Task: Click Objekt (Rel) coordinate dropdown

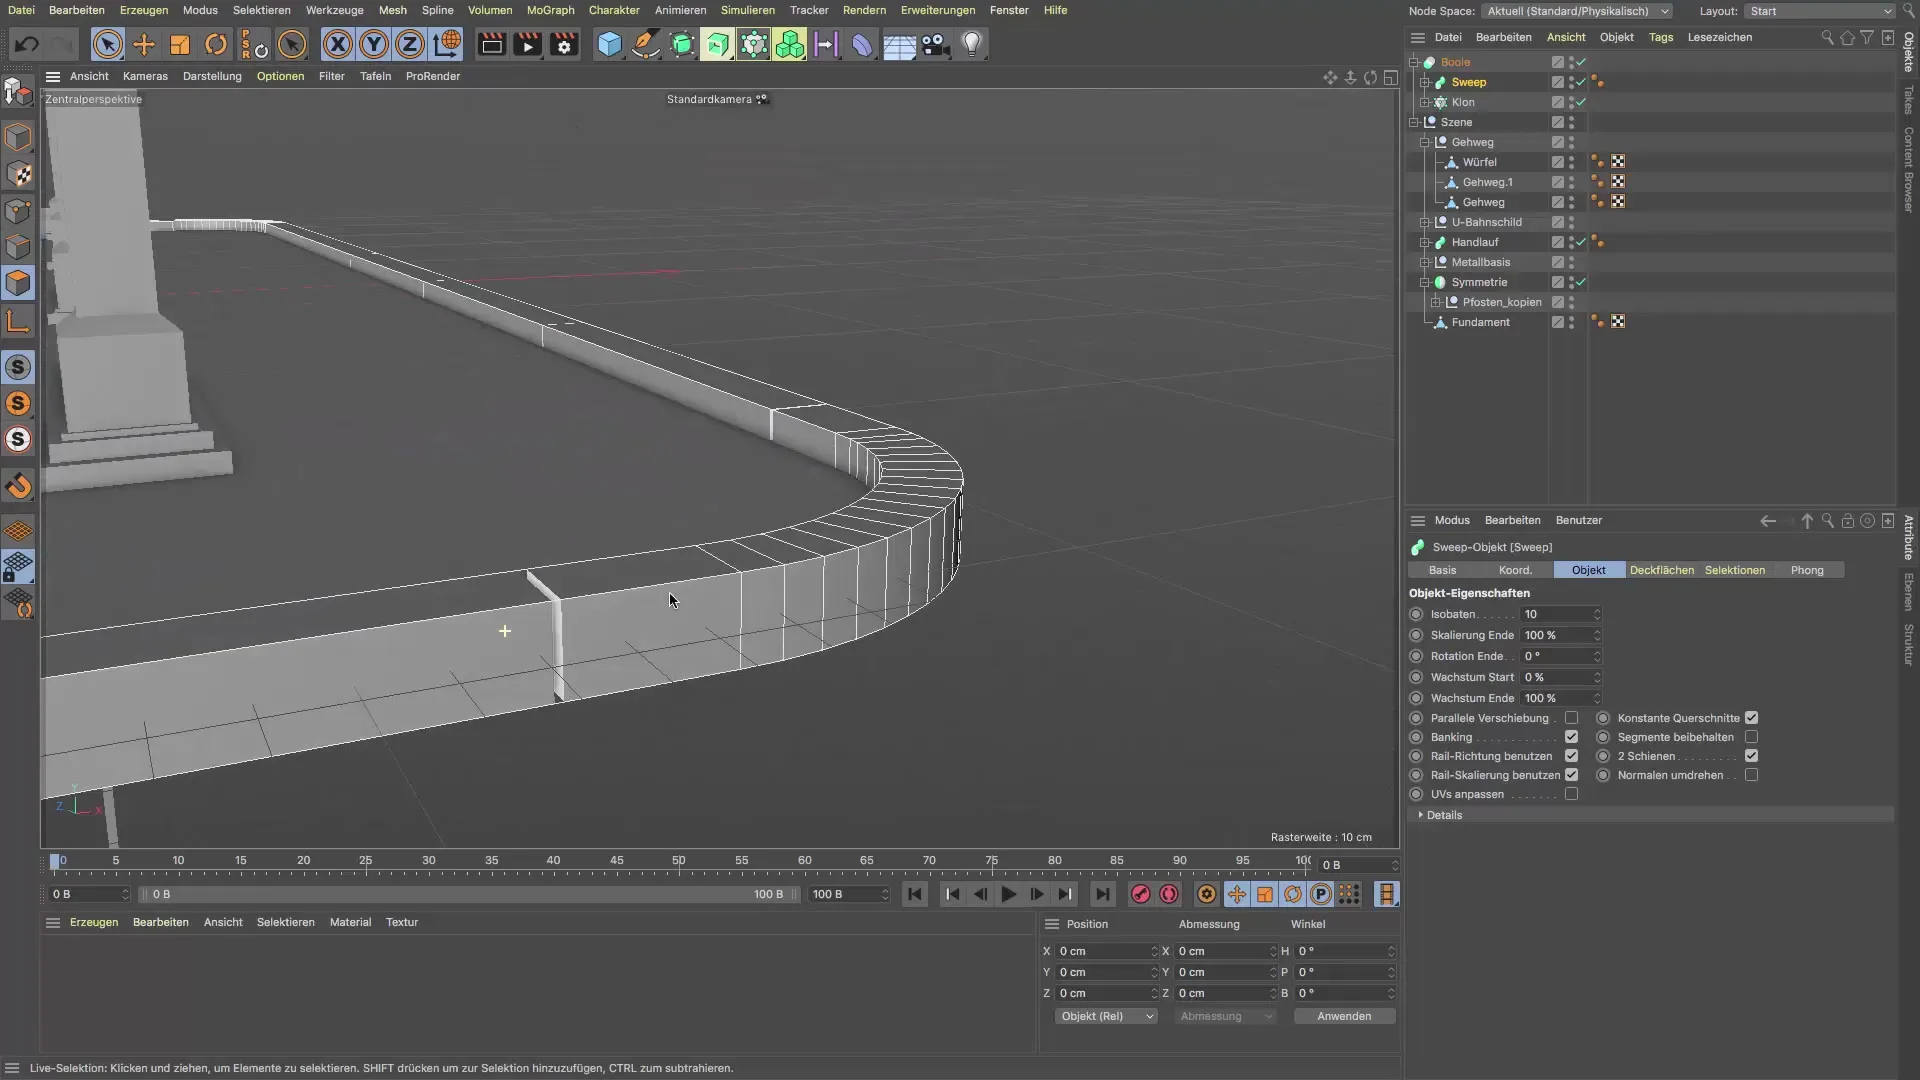Action: coord(1105,1015)
